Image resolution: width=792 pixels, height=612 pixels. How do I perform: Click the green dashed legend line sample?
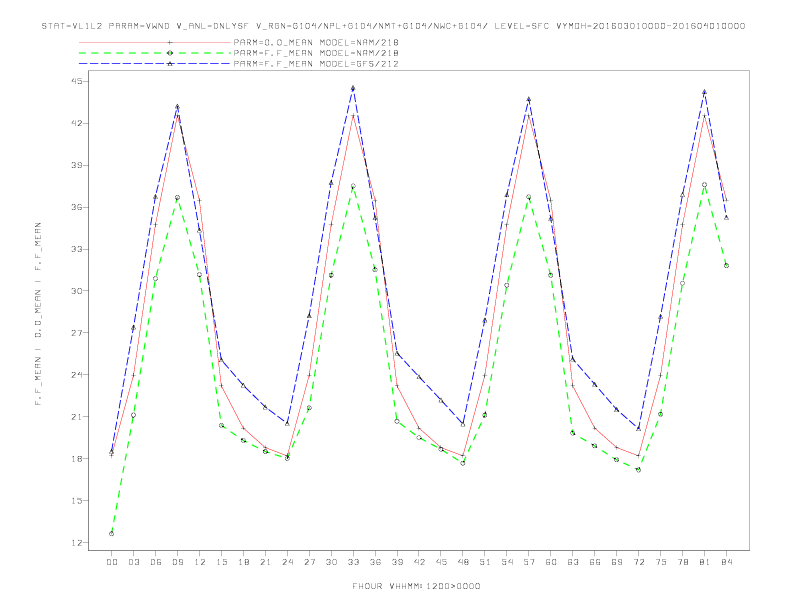point(155,53)
